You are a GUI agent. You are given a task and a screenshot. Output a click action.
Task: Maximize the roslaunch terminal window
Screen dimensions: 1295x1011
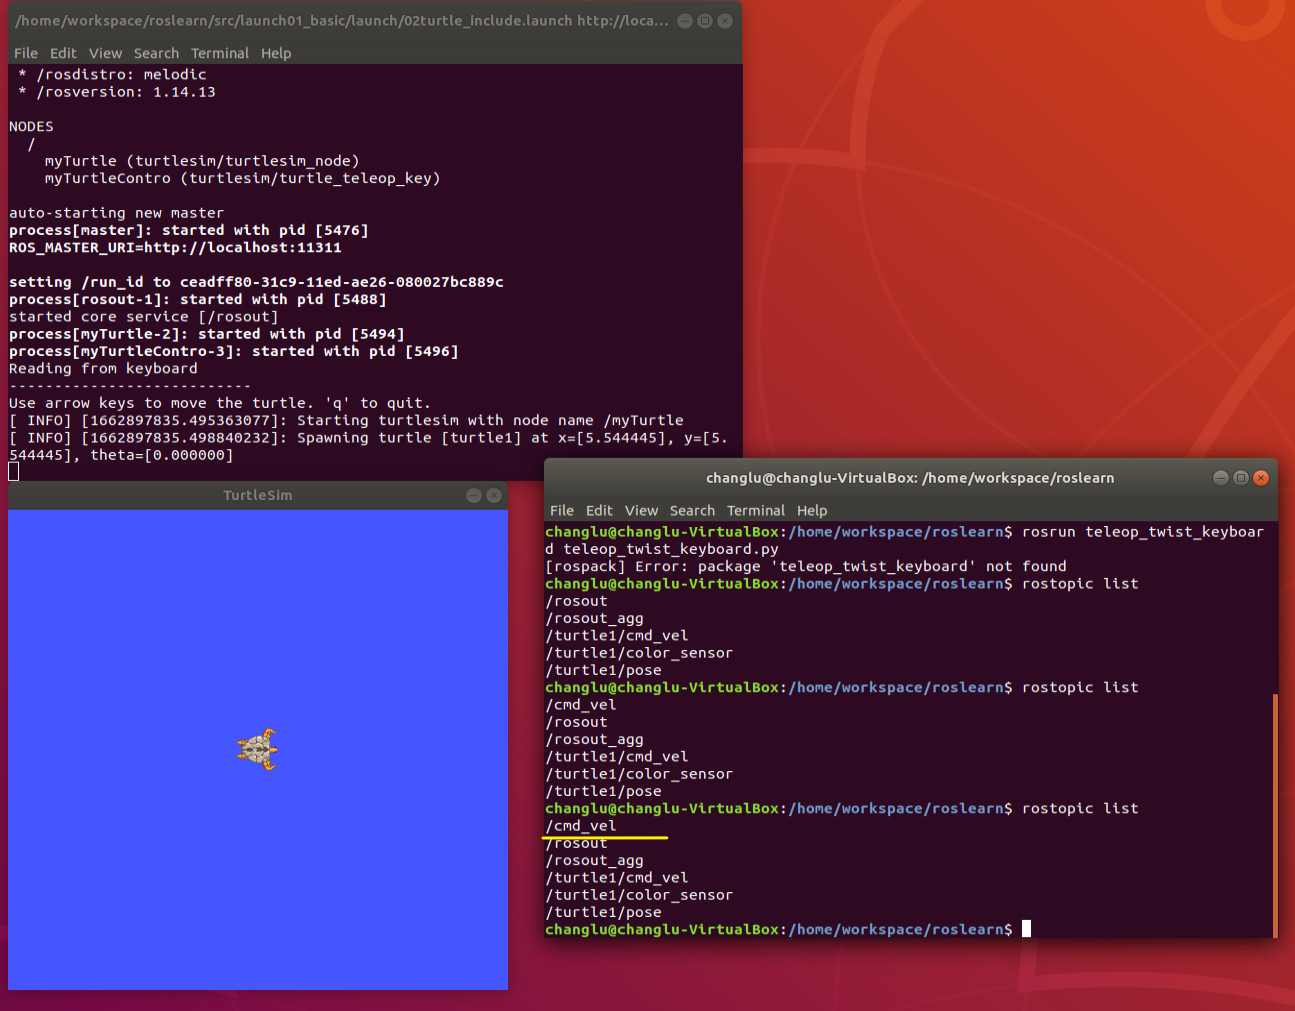pyautogui.click(x=705, y=21)
